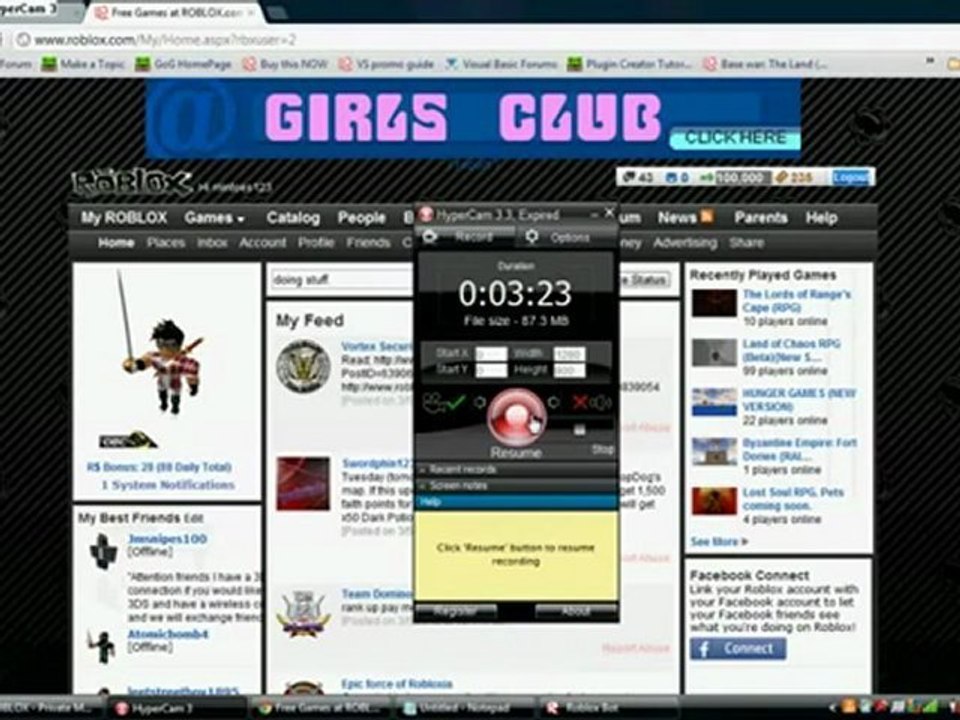This screenshot has width=960, height=720.
Task: Open the Games dropdown menu
Action: (214, 218)
